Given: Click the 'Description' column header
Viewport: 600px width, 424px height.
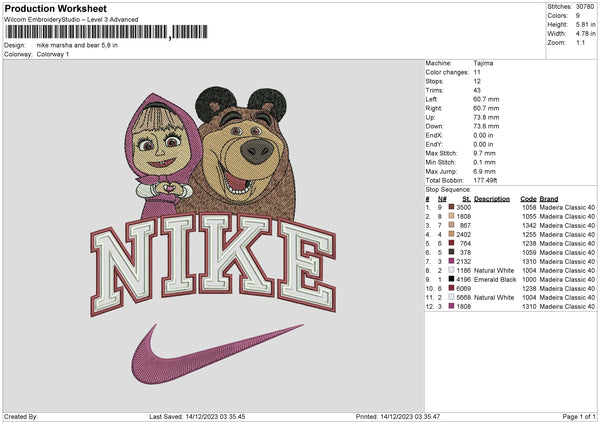Looking at the screenshot, I should [x=492, y=199].
